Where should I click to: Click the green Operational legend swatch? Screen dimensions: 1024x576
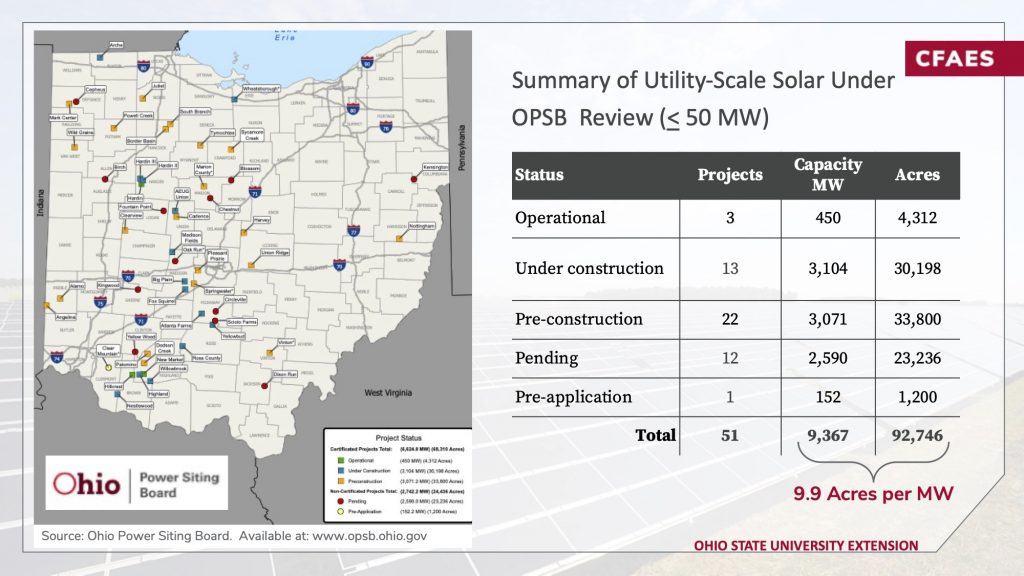tap(340, 460)
